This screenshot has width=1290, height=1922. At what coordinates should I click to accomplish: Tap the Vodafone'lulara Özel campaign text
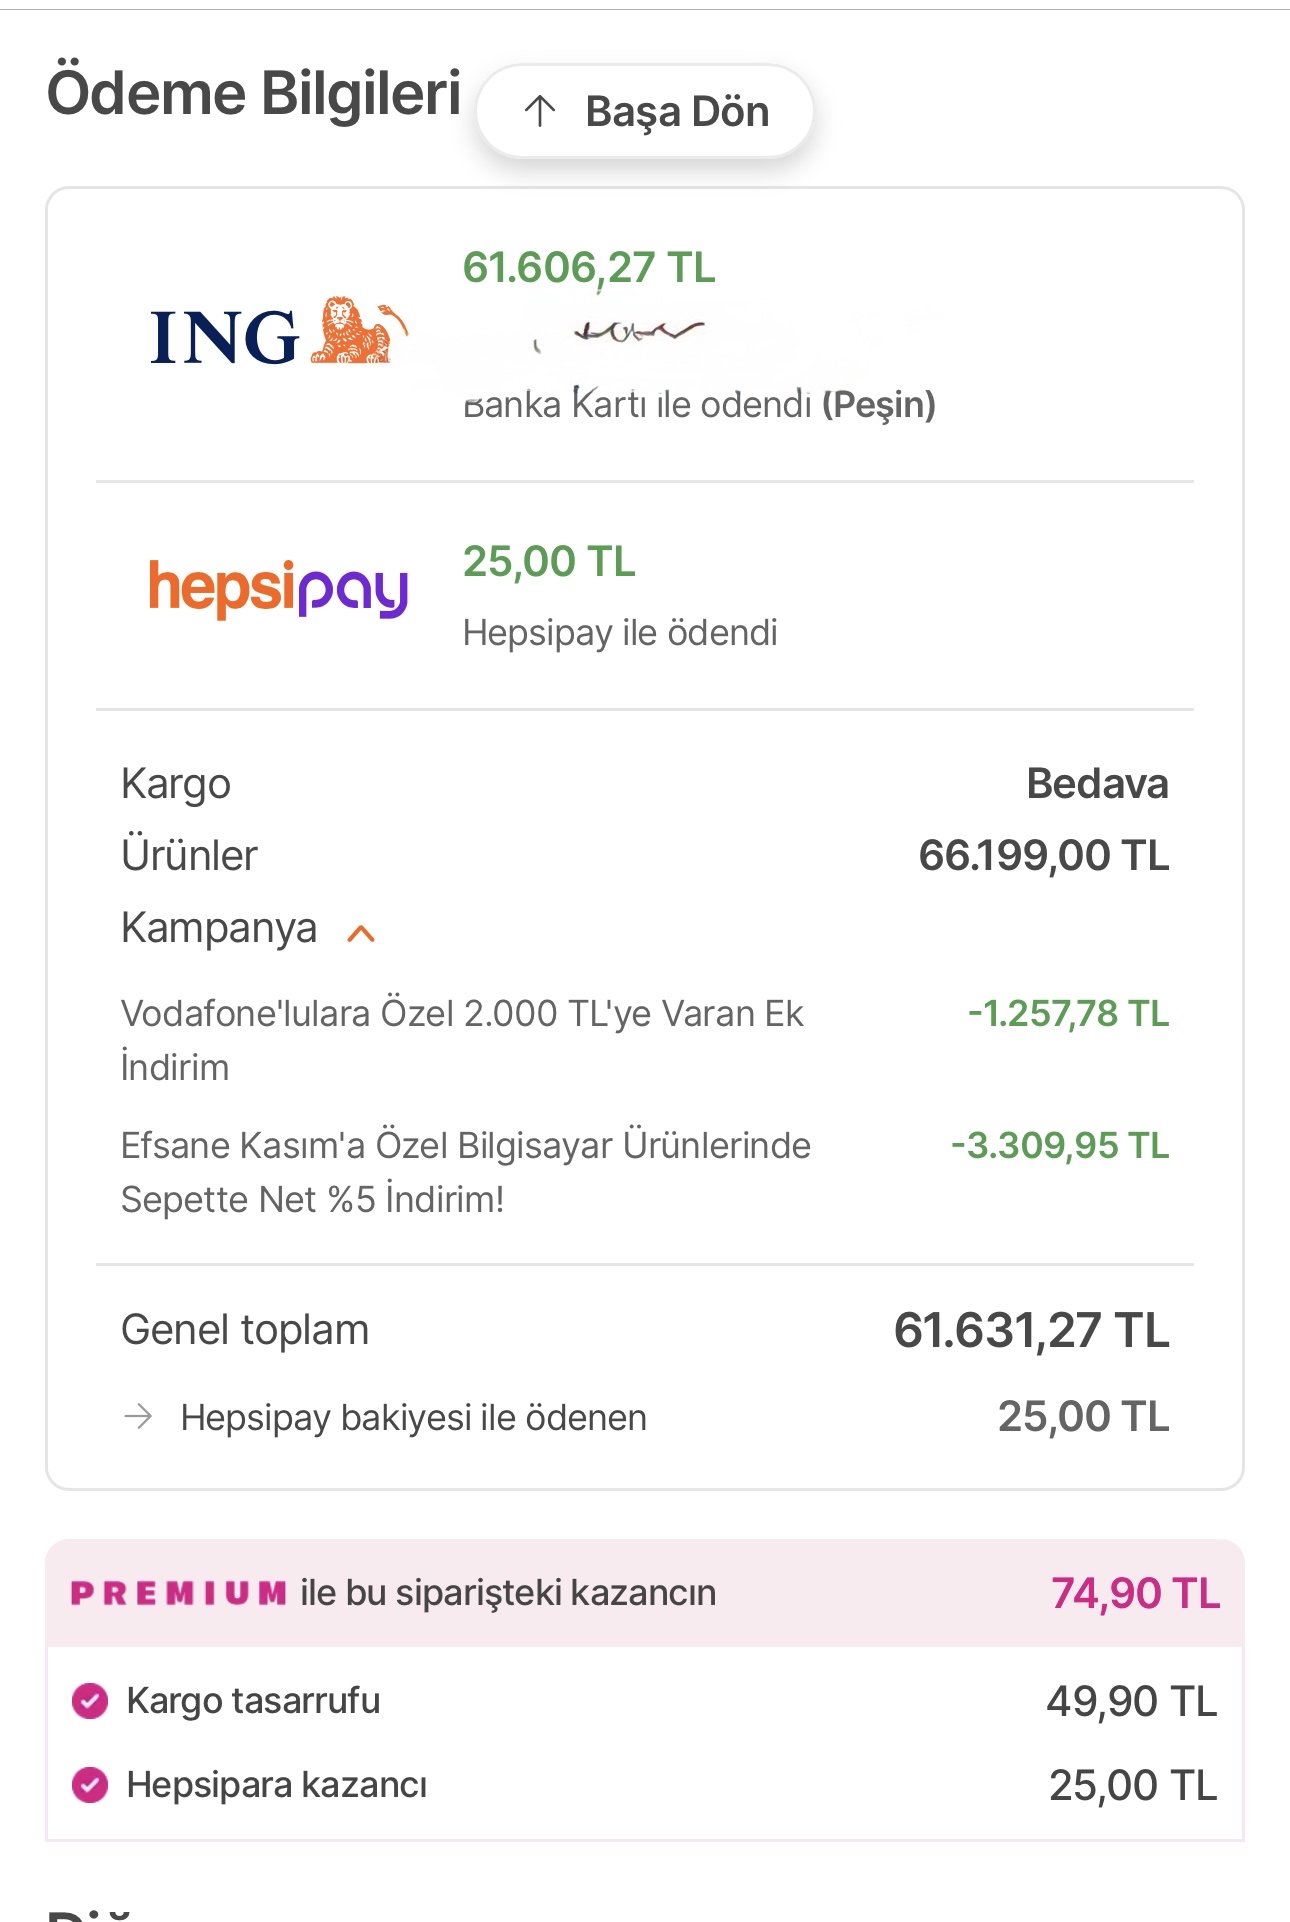click(462, 1039)
